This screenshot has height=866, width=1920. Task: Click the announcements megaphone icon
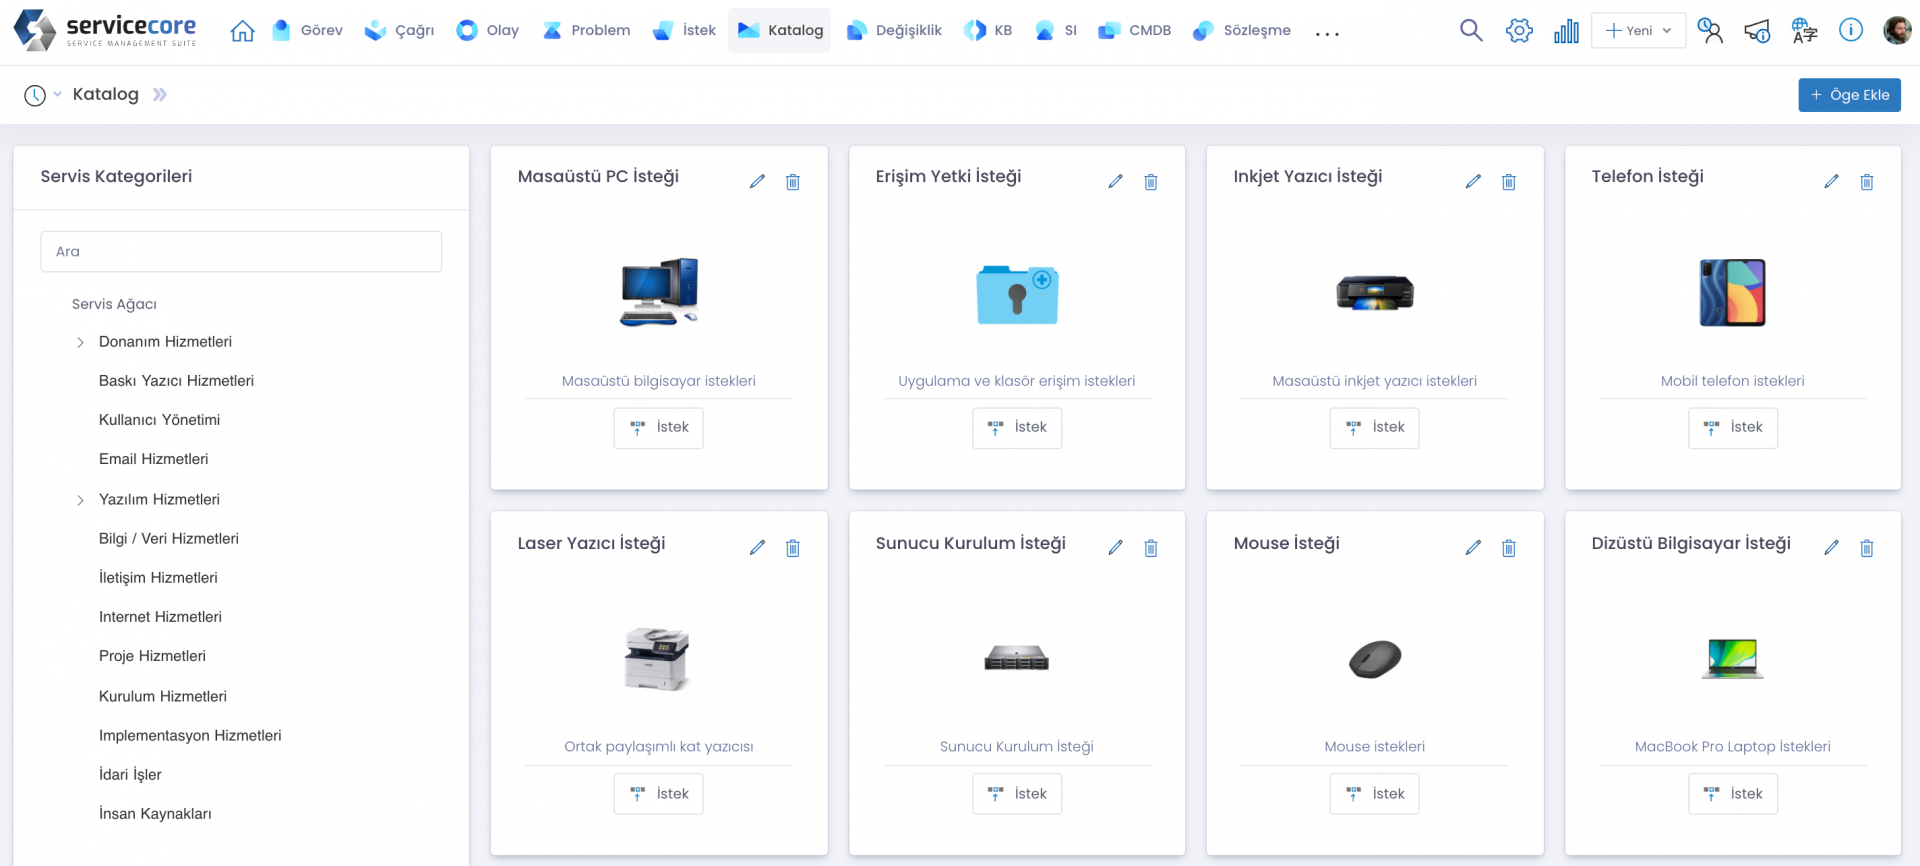[x=1757, y=31]
